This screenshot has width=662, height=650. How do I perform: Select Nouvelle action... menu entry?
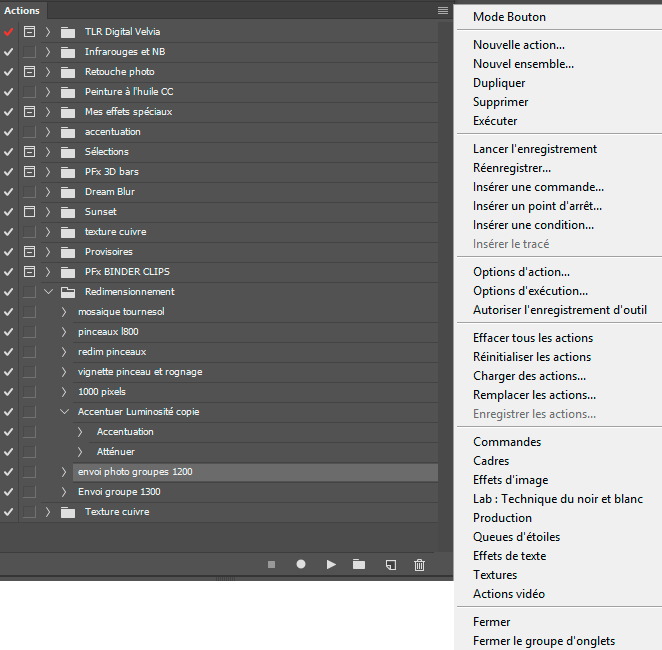coord(518,45)
